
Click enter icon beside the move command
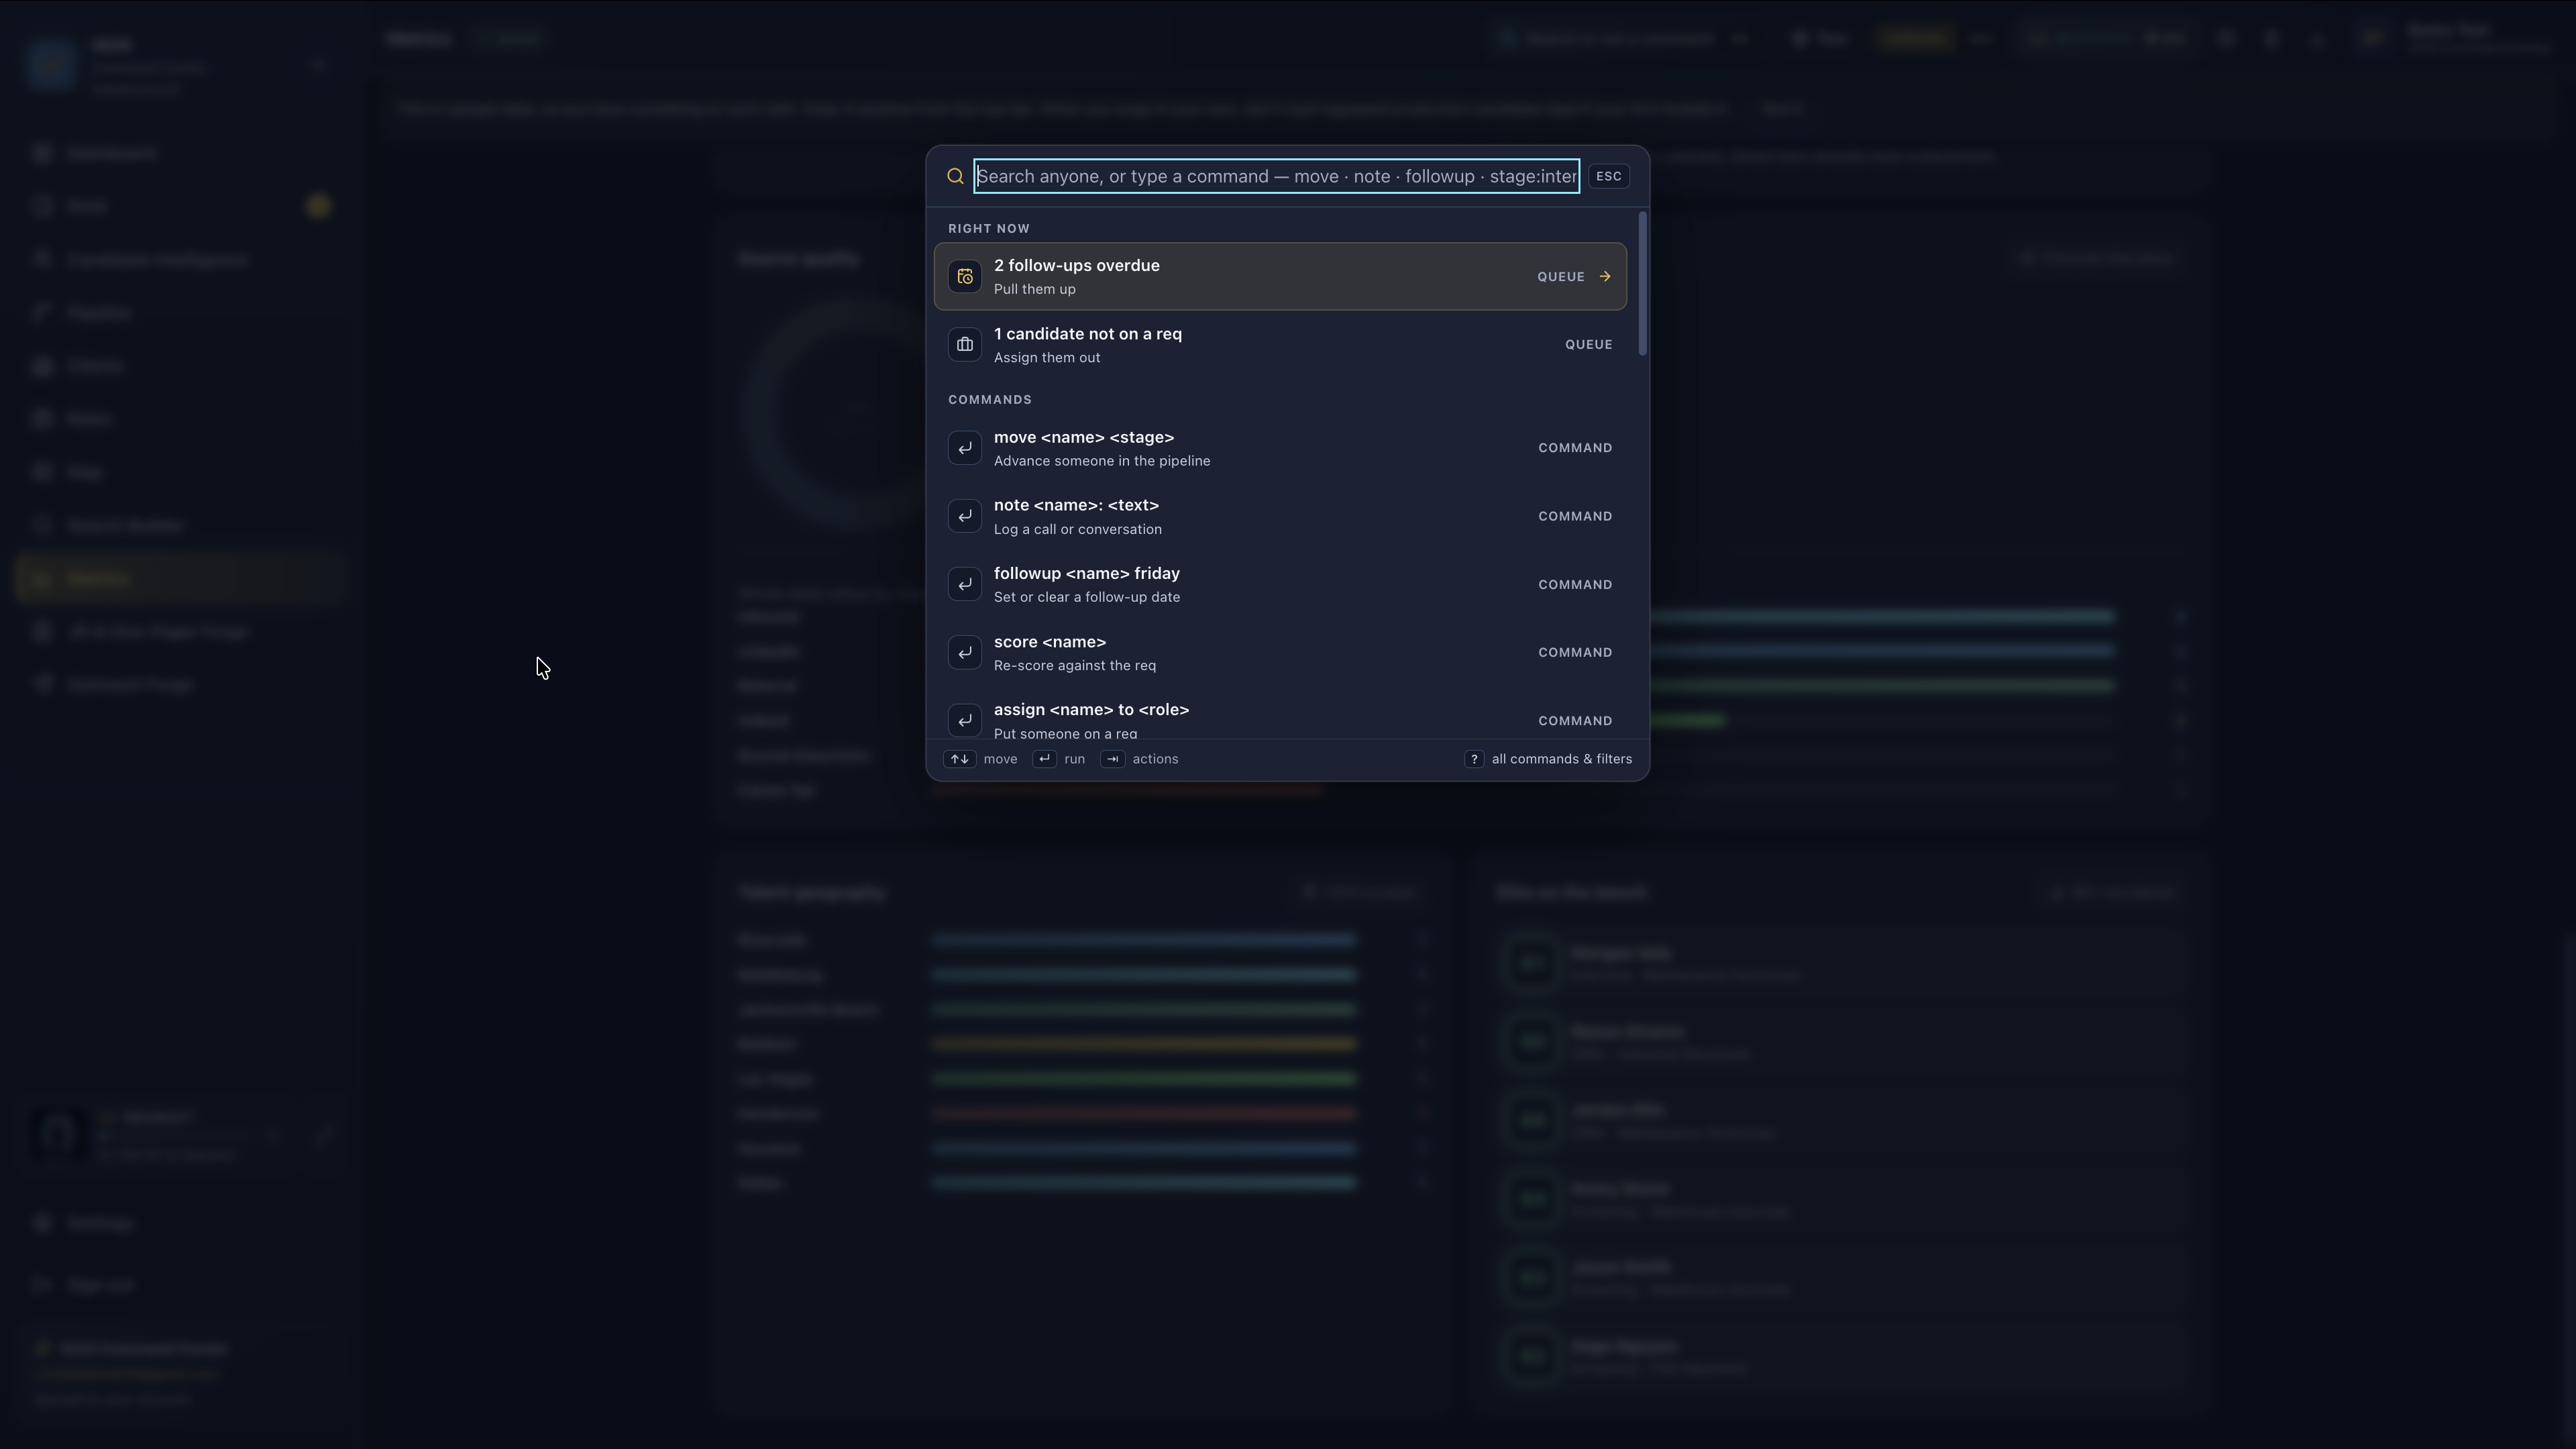(x=965, y=448)
